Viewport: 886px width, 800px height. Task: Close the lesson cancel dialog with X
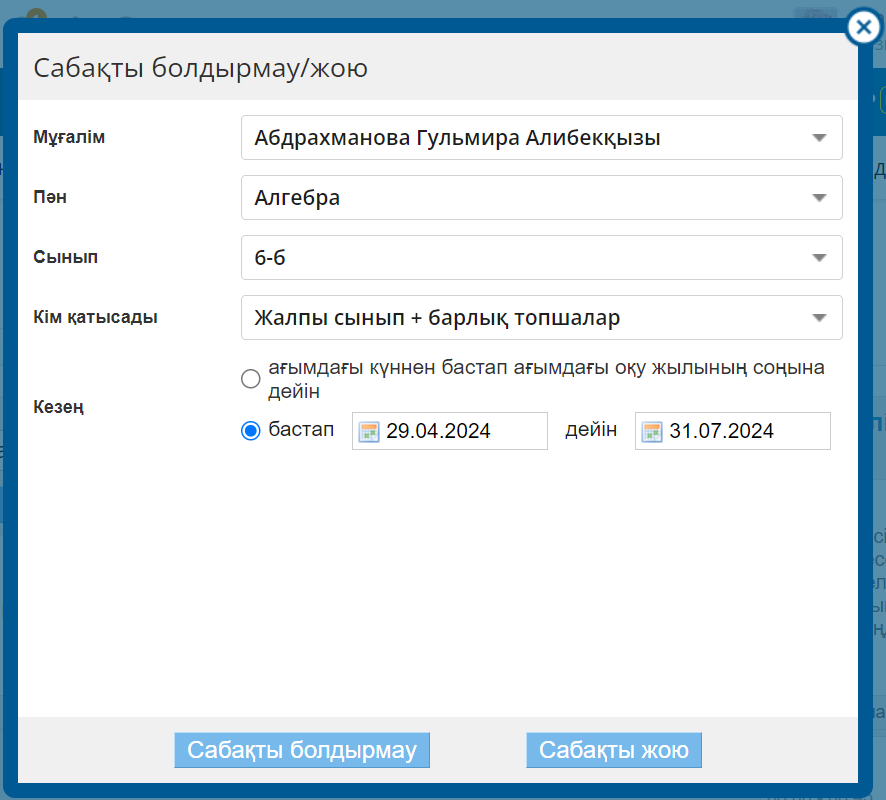(863, 28)
